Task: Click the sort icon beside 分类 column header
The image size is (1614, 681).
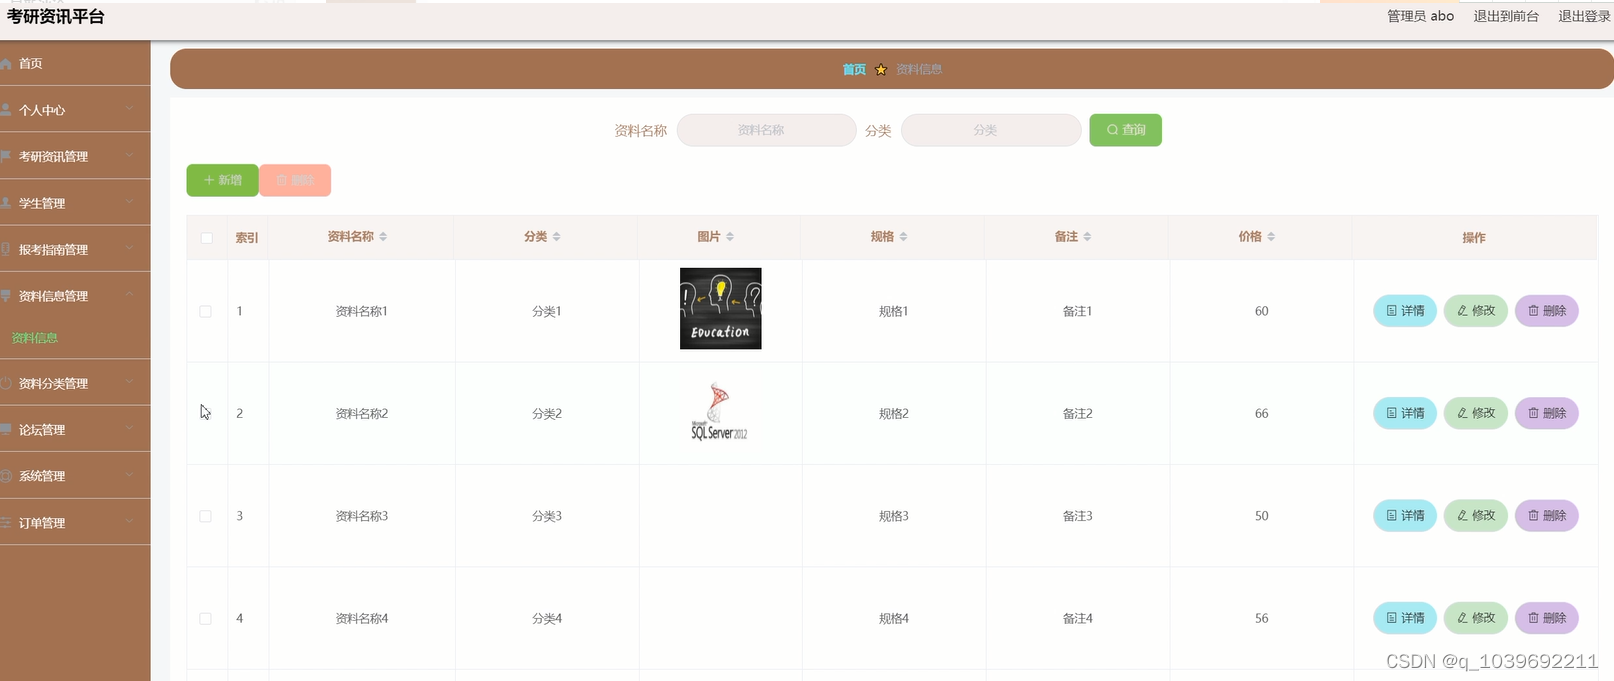Action: (557, 237)
